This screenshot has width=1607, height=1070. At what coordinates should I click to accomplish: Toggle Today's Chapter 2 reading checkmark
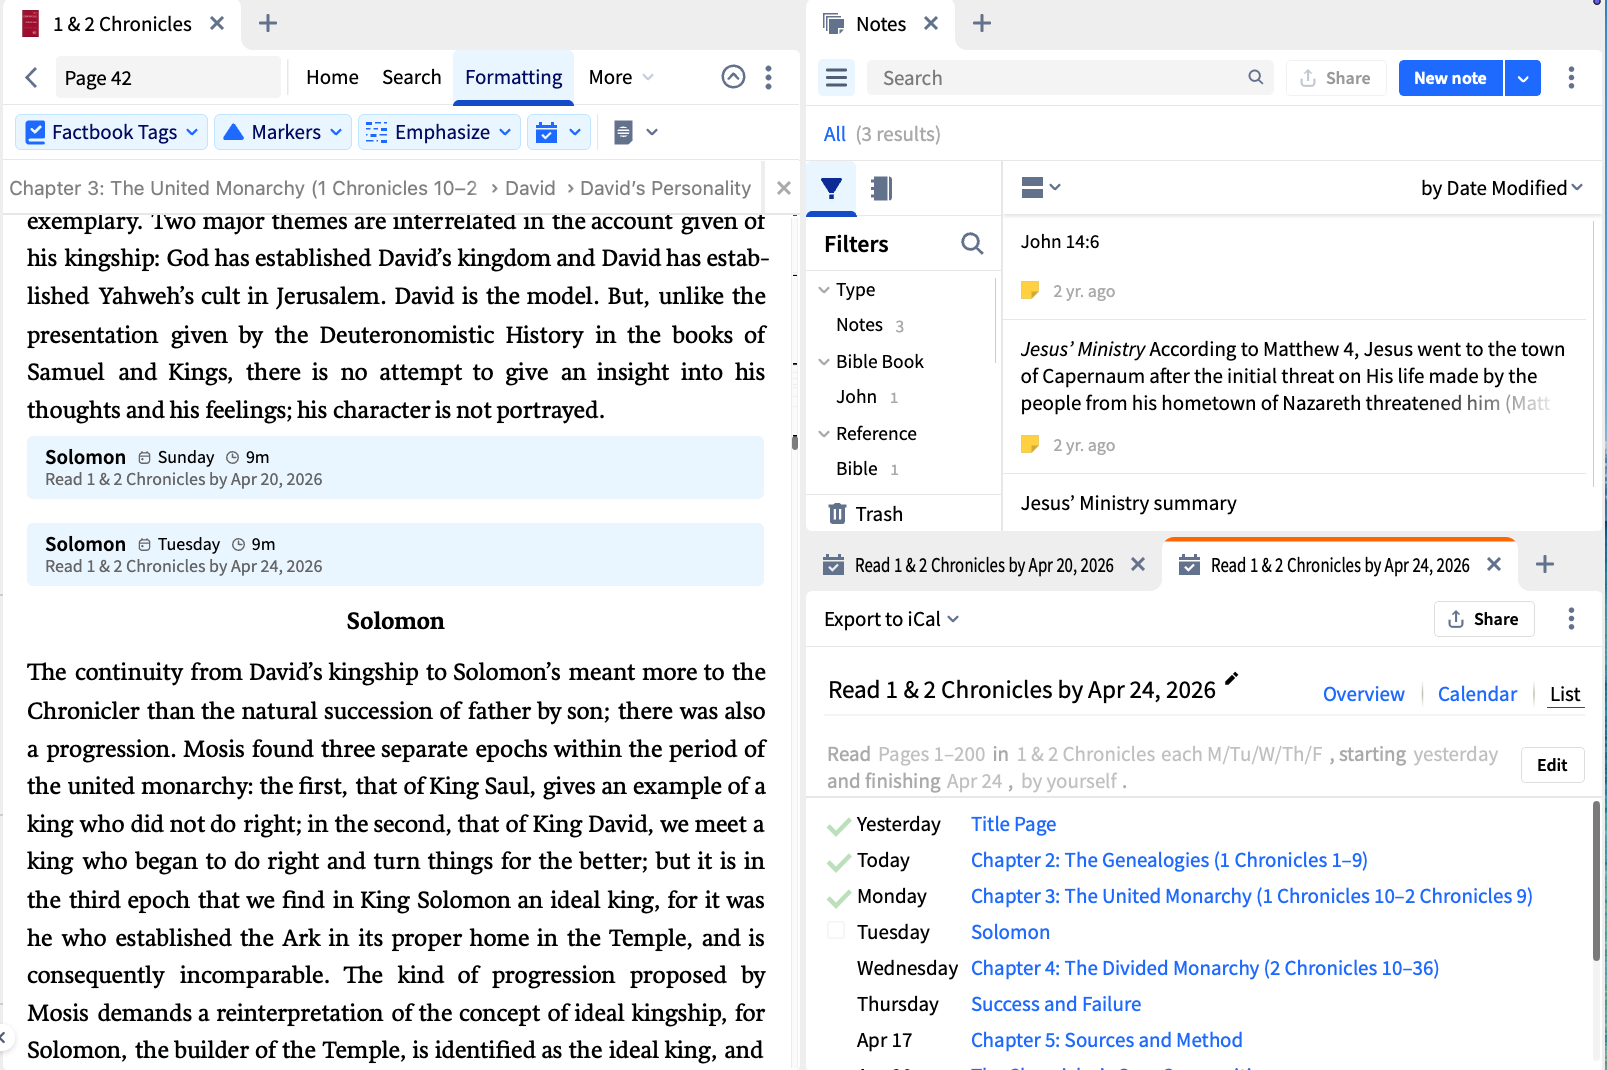point(838,862)
